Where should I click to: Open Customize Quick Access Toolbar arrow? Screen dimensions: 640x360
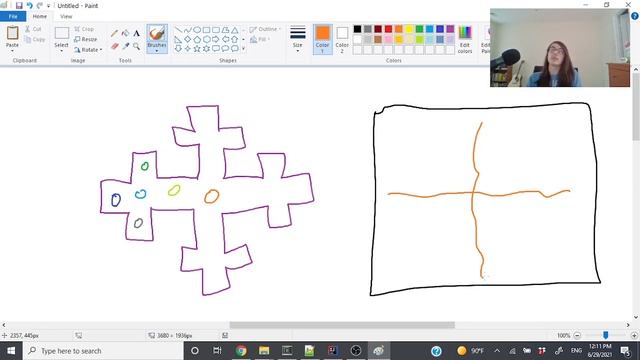click(x=48, y=6)
